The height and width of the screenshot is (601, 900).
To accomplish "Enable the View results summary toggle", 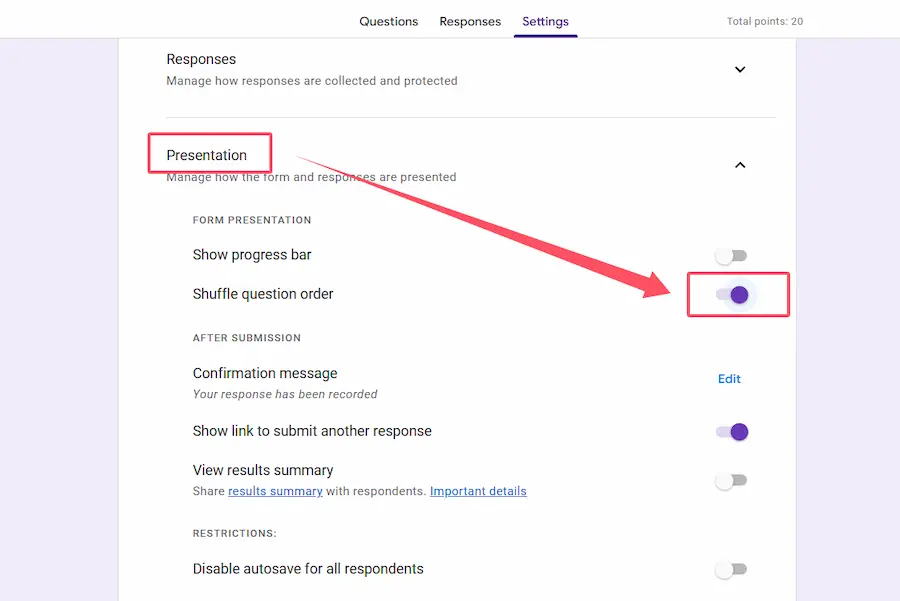I will point(731,481).
